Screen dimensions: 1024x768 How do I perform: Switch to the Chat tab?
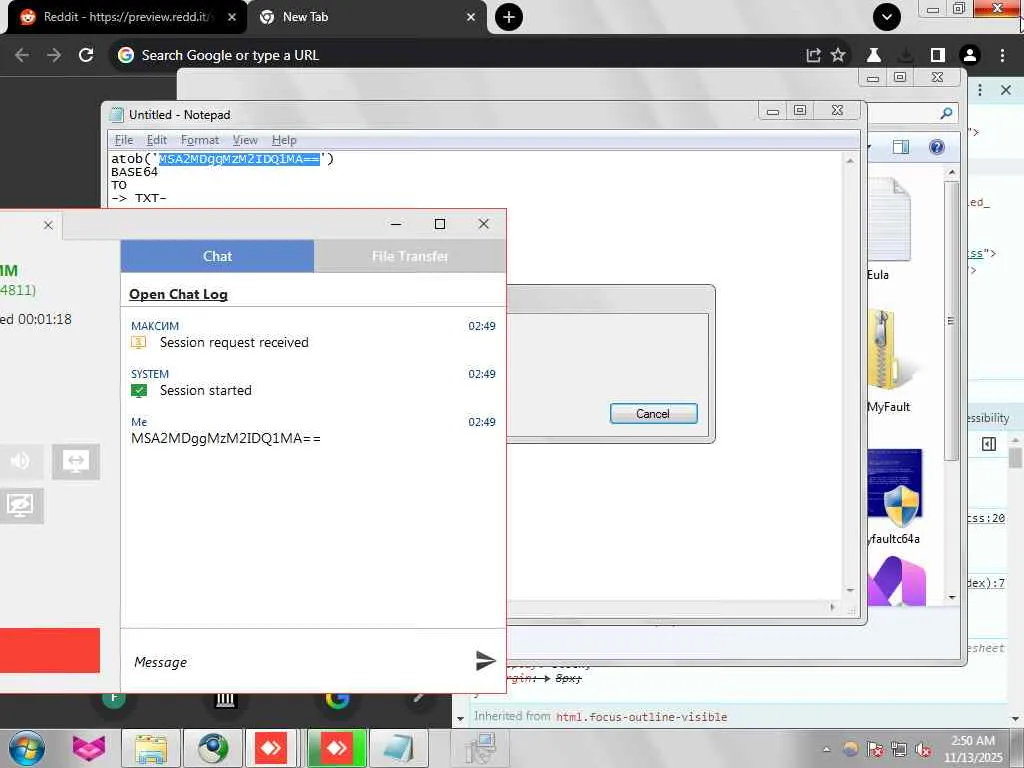[x=217, y=256]
